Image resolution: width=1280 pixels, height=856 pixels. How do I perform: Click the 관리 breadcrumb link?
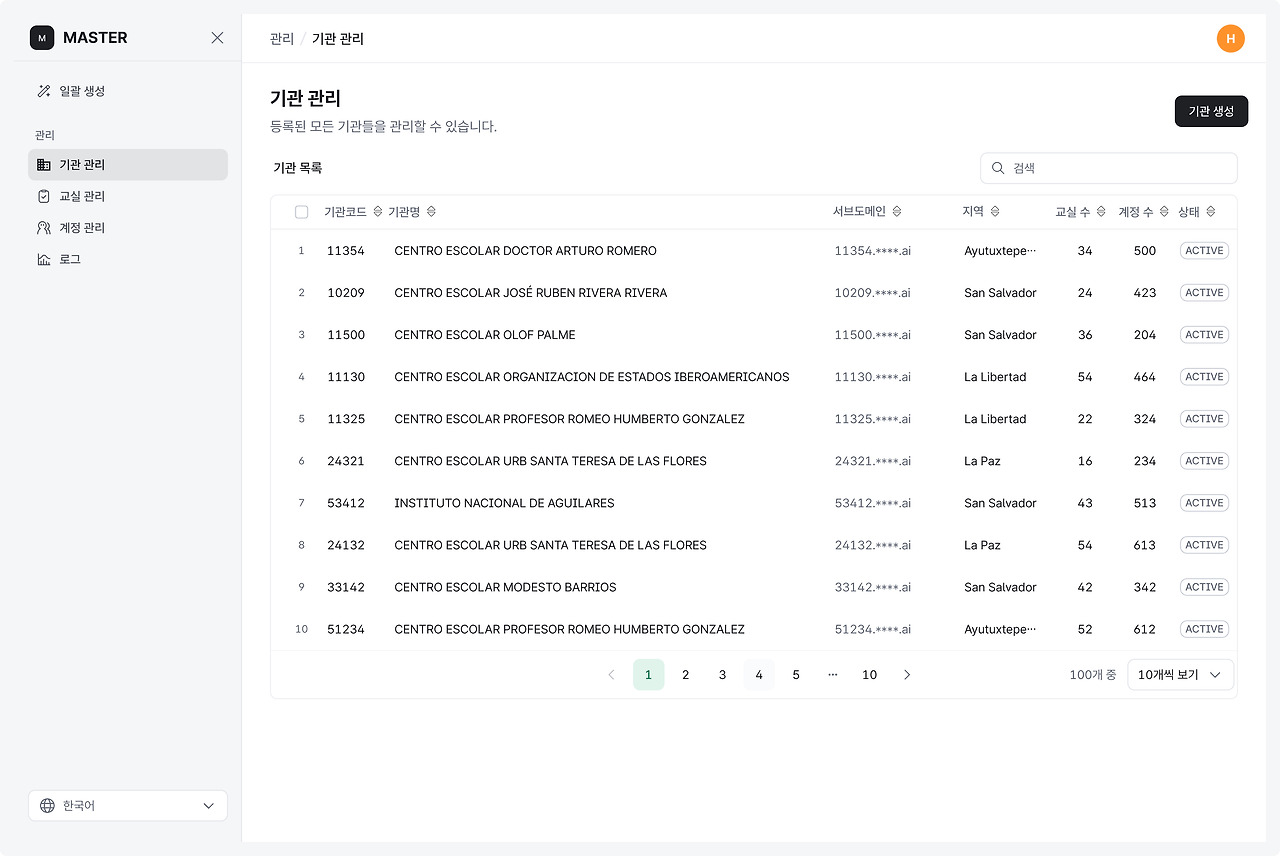click(282, 39)
